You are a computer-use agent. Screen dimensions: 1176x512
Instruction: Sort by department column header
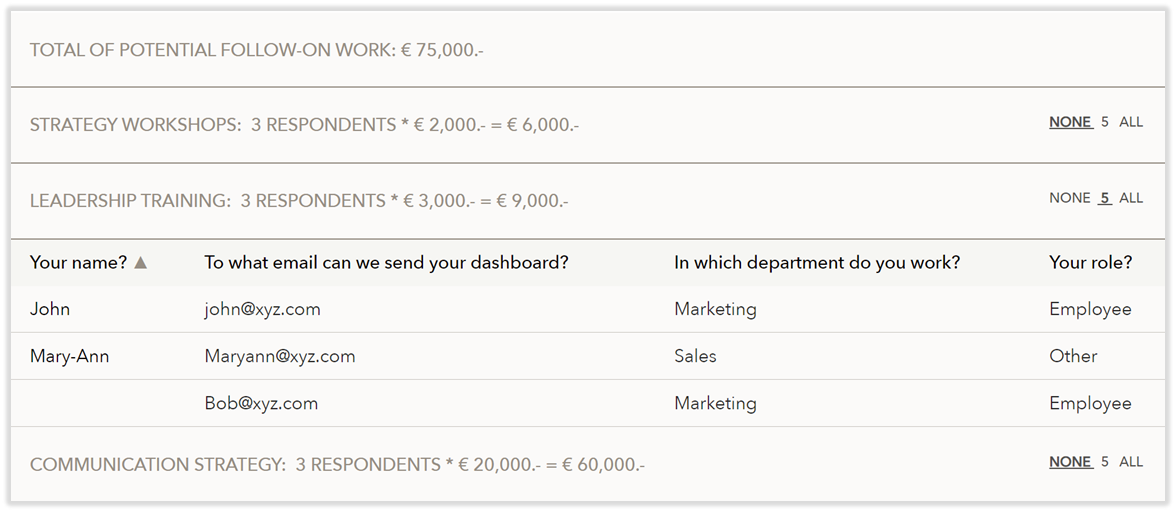coord(816,263)
